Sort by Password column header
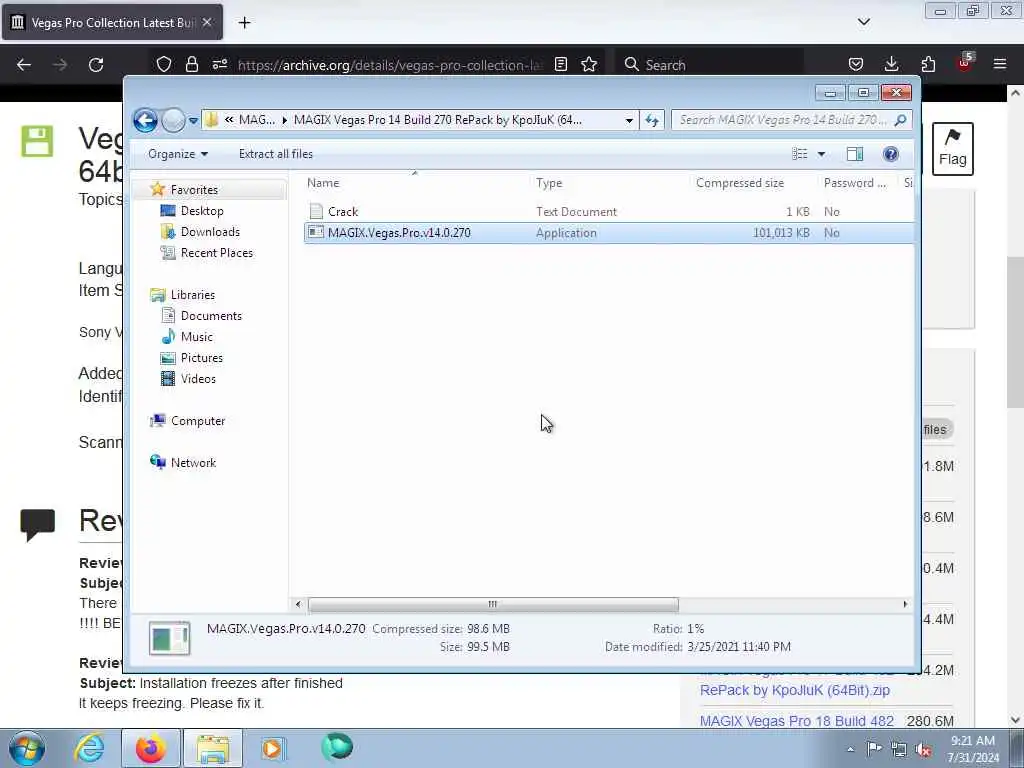 click(x=855, y=183)
